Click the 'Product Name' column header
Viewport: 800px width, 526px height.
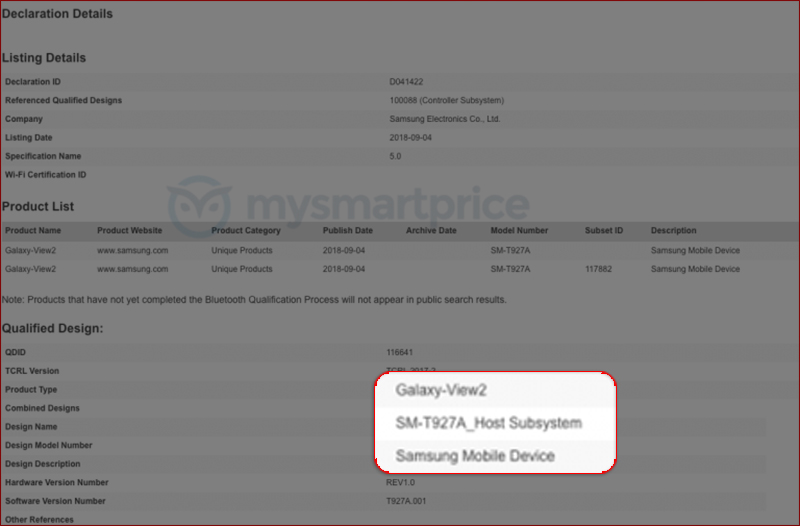coord(33,231)
